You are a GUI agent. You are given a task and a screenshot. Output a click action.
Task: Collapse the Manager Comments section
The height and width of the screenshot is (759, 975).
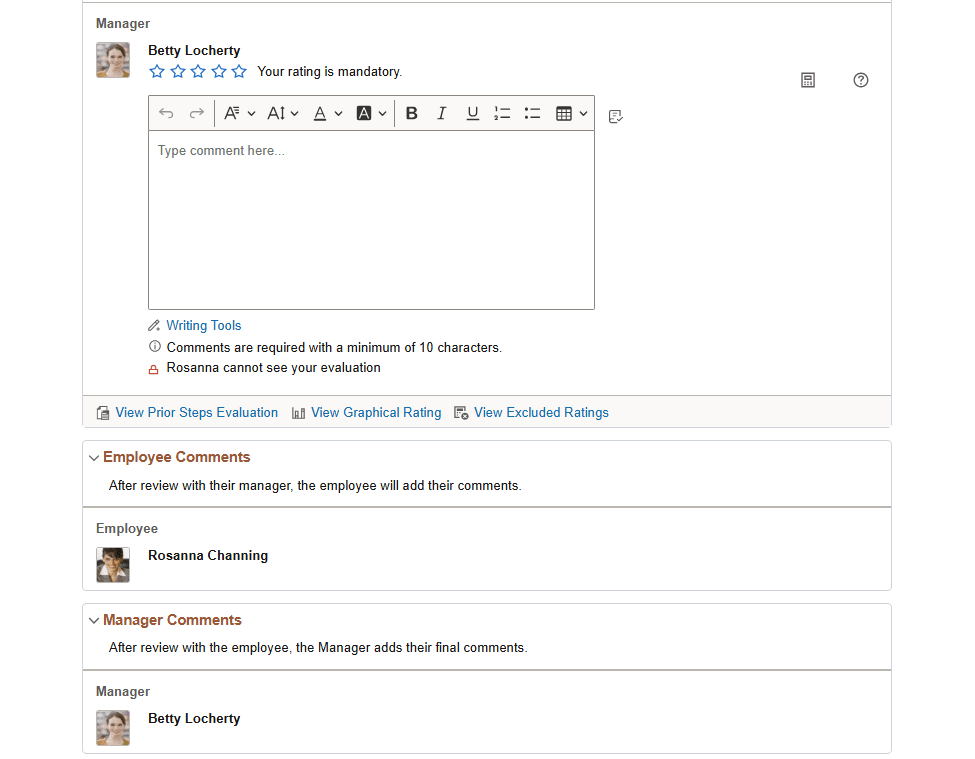tap(93, 620)
